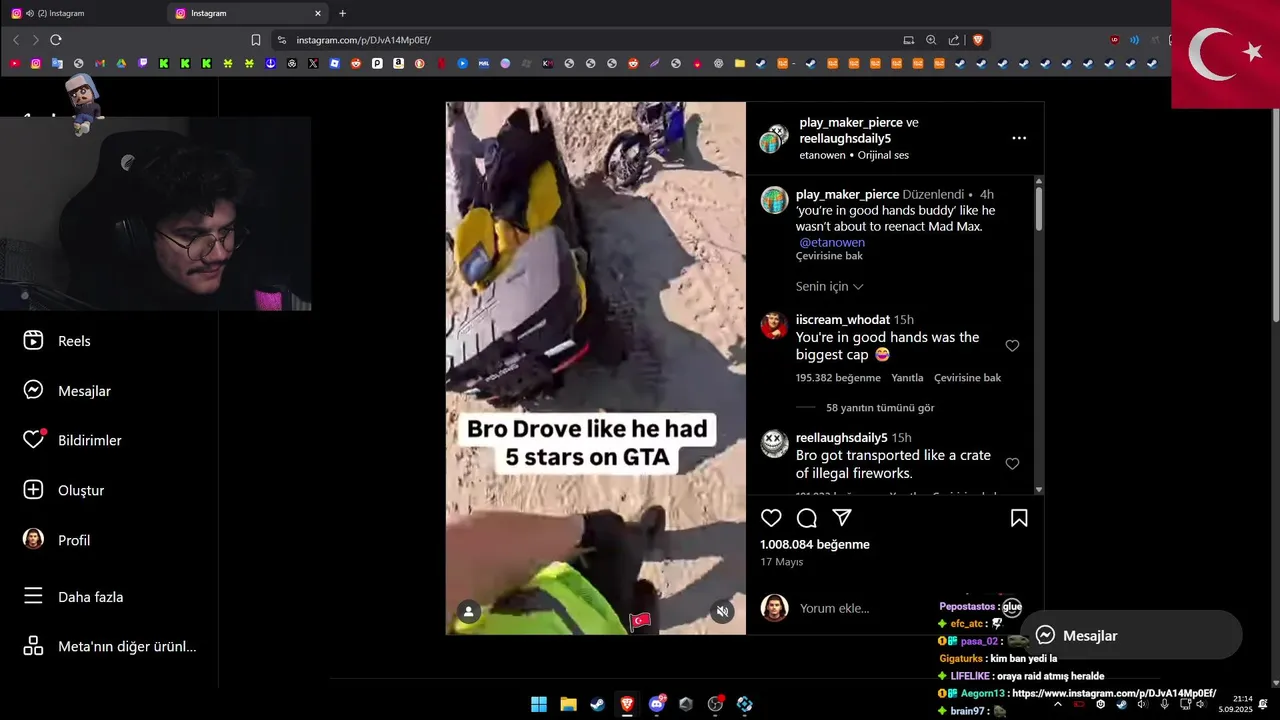The image size is (1280, 720).
Task: Open the yellow folder bookmark
Action: pyautogui.click(x=740, y=63)
